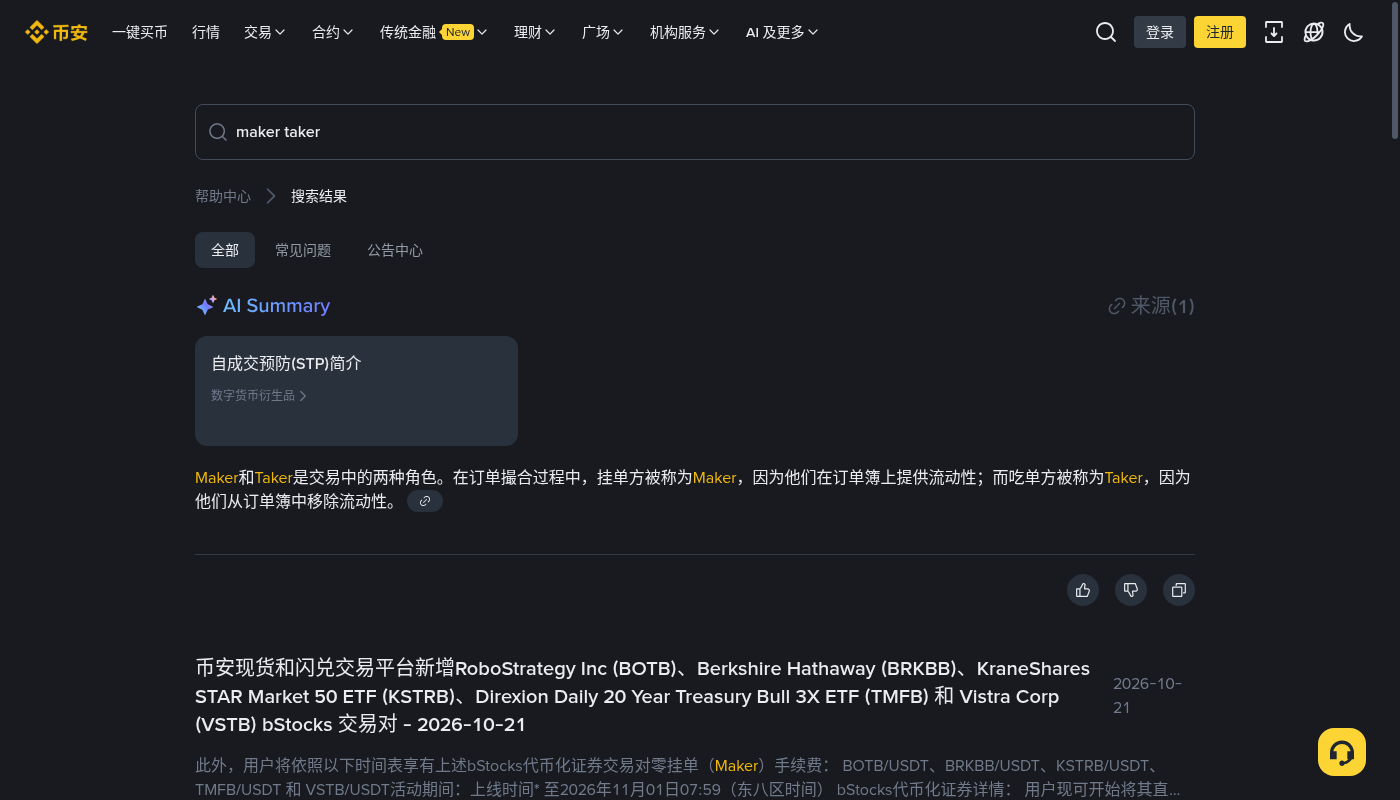This screenshot has width=1400, height=800.
Task: Click the 登录 button
Action: tap(1160, 32)
